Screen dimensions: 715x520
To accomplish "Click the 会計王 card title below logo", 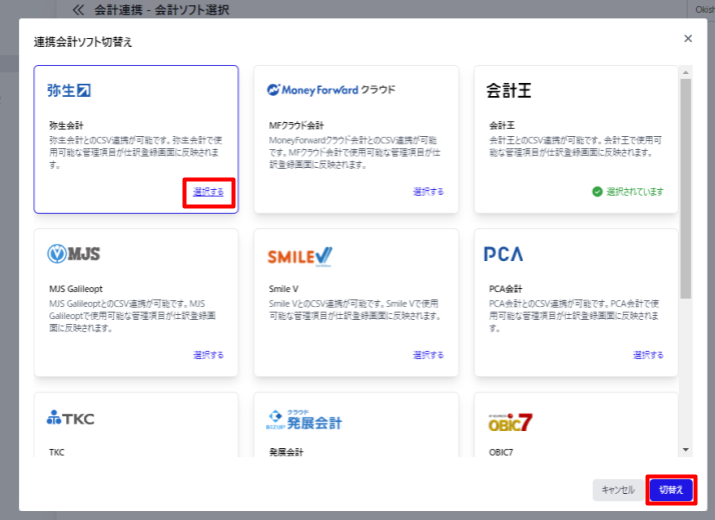I will pos(502,125).
